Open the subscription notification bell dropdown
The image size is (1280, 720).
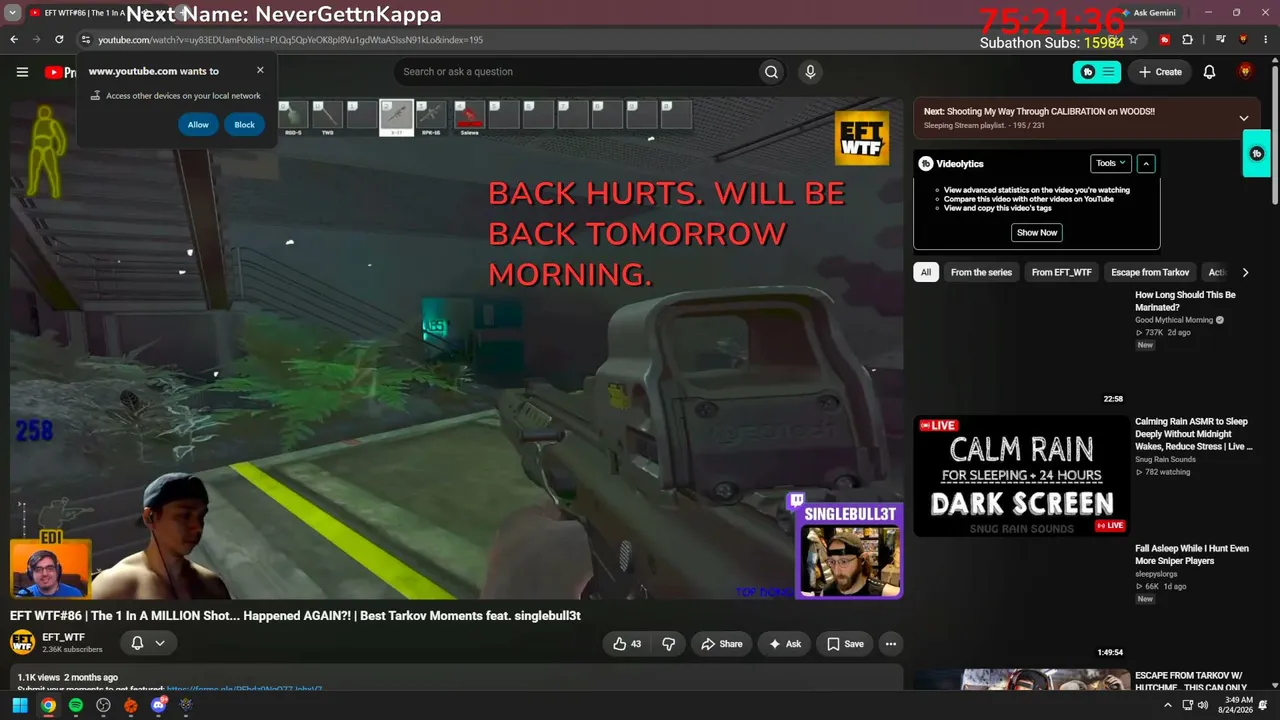click(x=147, y=643)
